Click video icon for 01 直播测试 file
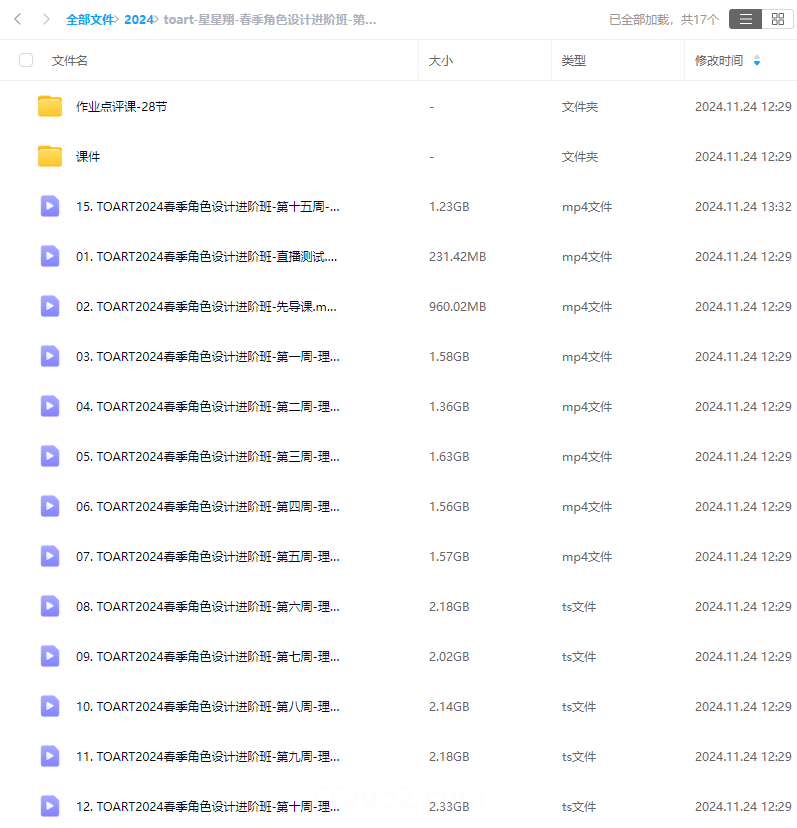Image resolution: width=797 pixels, height=828 pixels. tap(50, 256)
